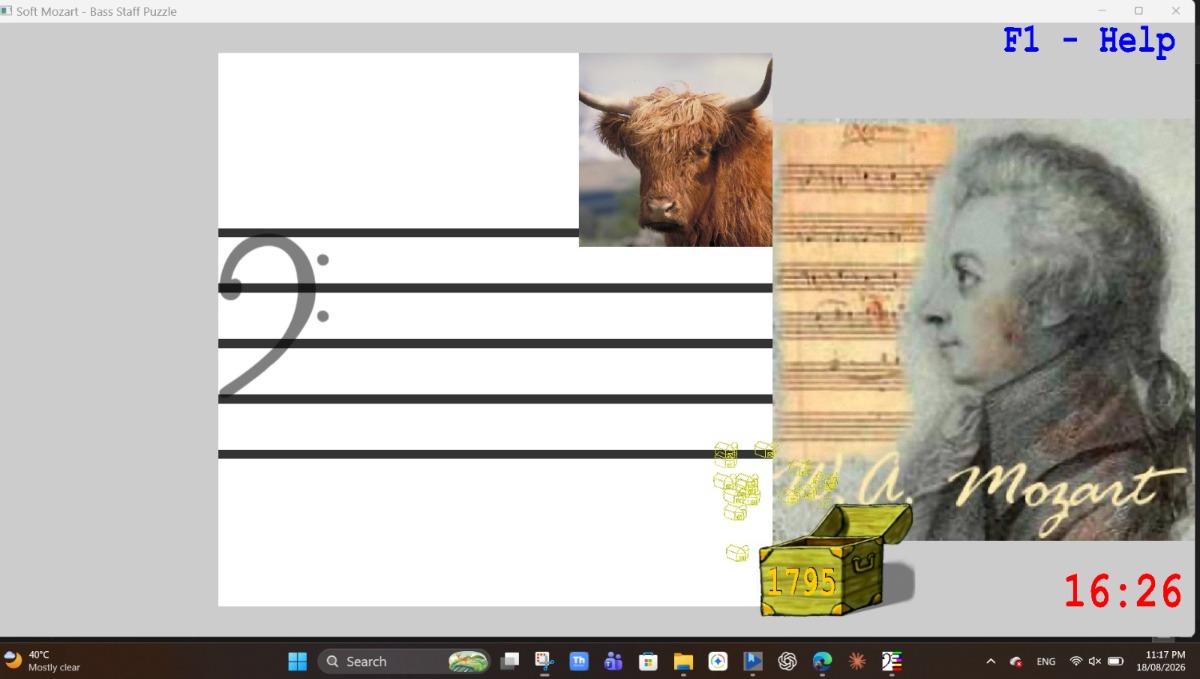Open Microsoft Edge from the taskbar

pyautogui.click(x=822, y=661)
